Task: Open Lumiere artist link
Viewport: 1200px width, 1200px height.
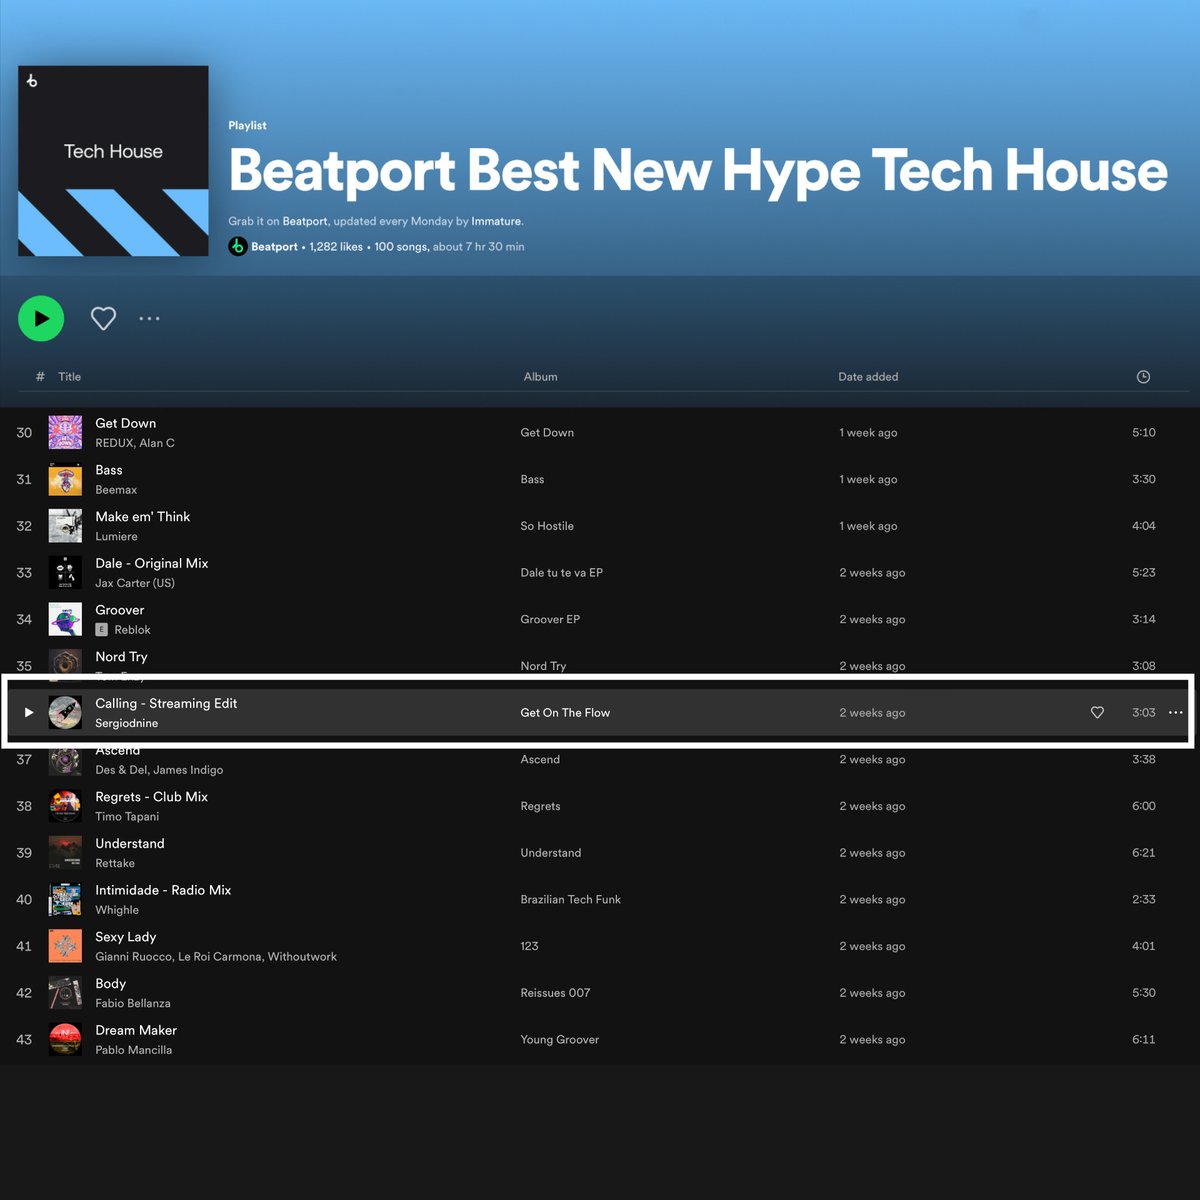Action: (116, 537)
